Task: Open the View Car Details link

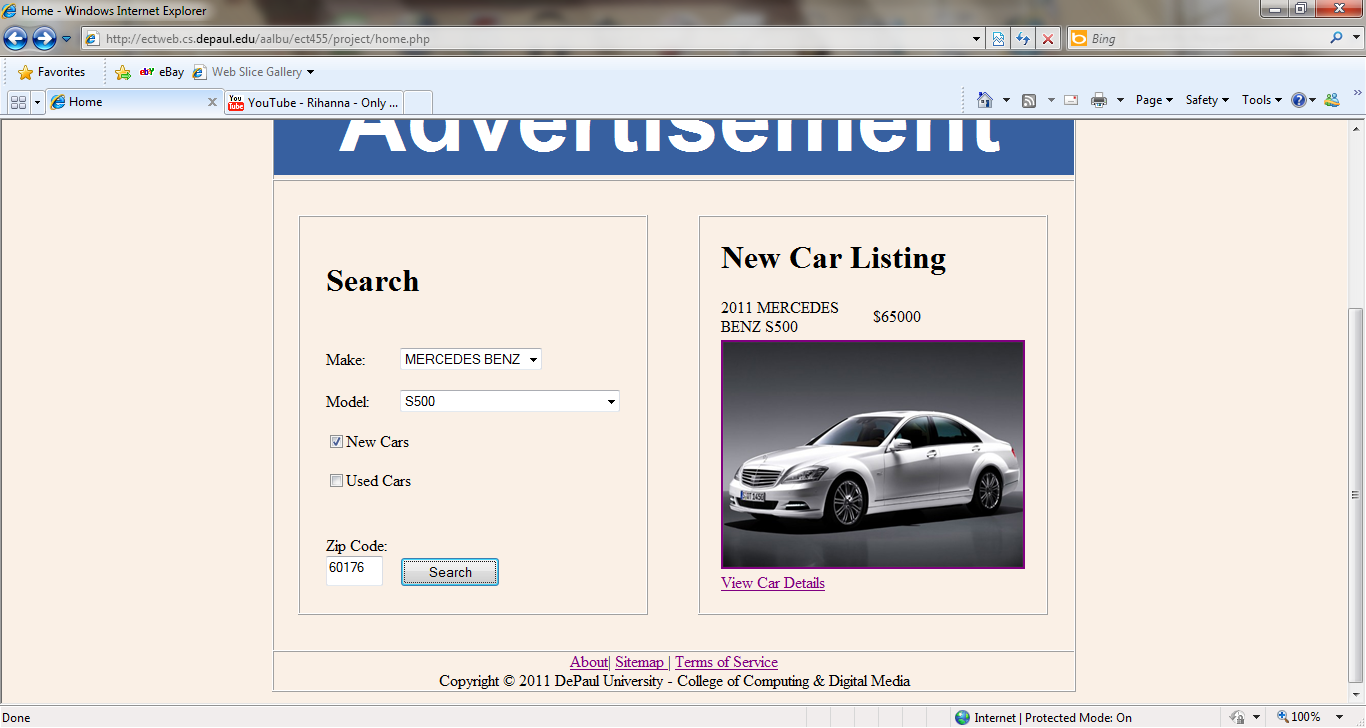Action: tap(773, 583)
